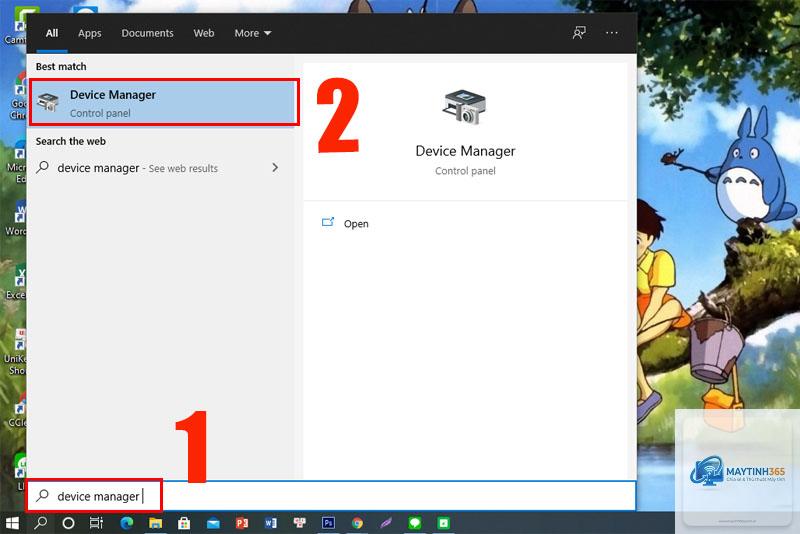The width and height of the screenshot is (800, 534).
Task: Launch Microsoft Edge from the taskbar
Action: (x=127, y=523)
